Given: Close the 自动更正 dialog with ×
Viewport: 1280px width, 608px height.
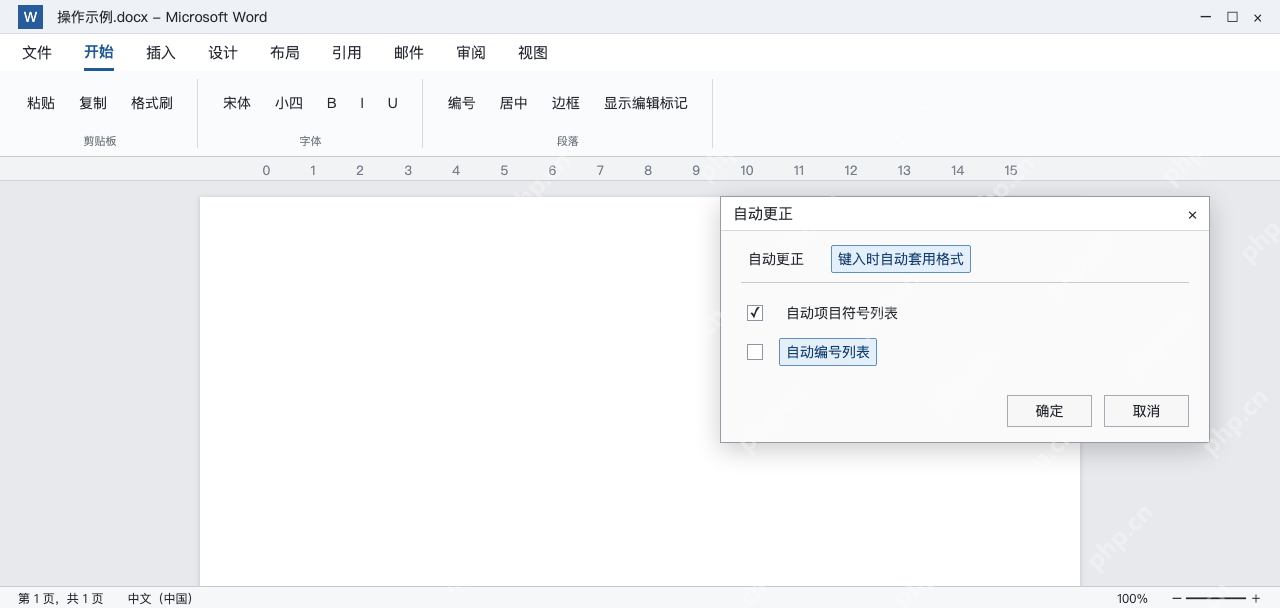Looking at the screenshot, I should (1192, 215).
